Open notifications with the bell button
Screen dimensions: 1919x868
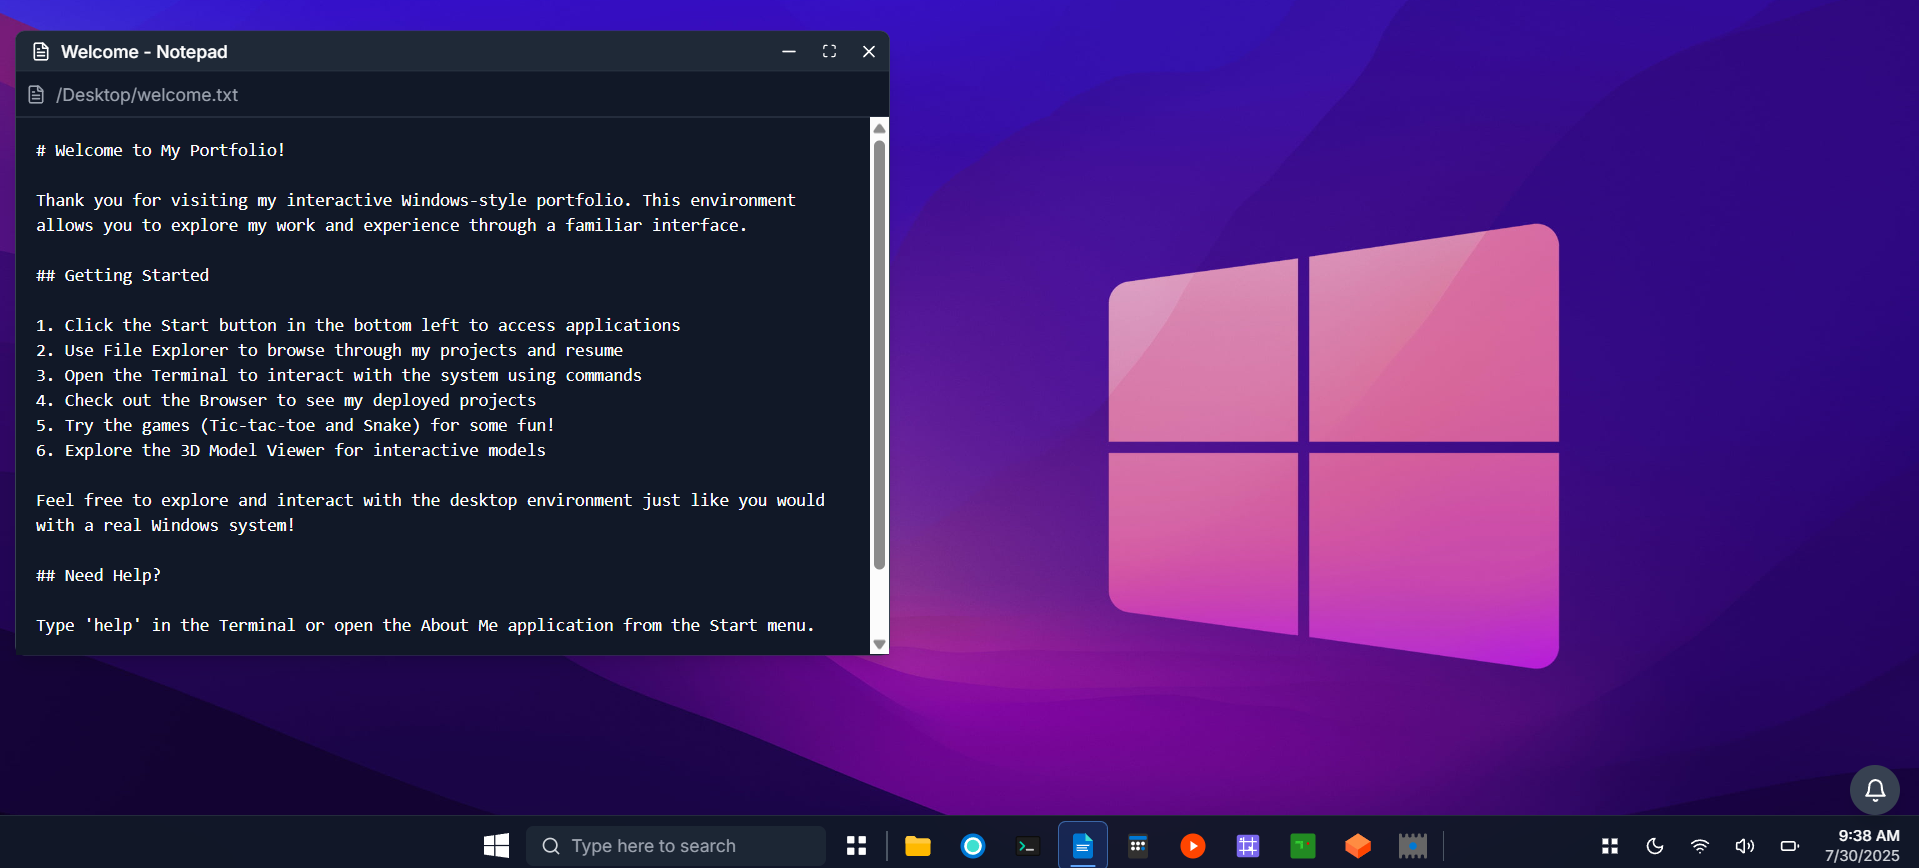click(1875, 790)
